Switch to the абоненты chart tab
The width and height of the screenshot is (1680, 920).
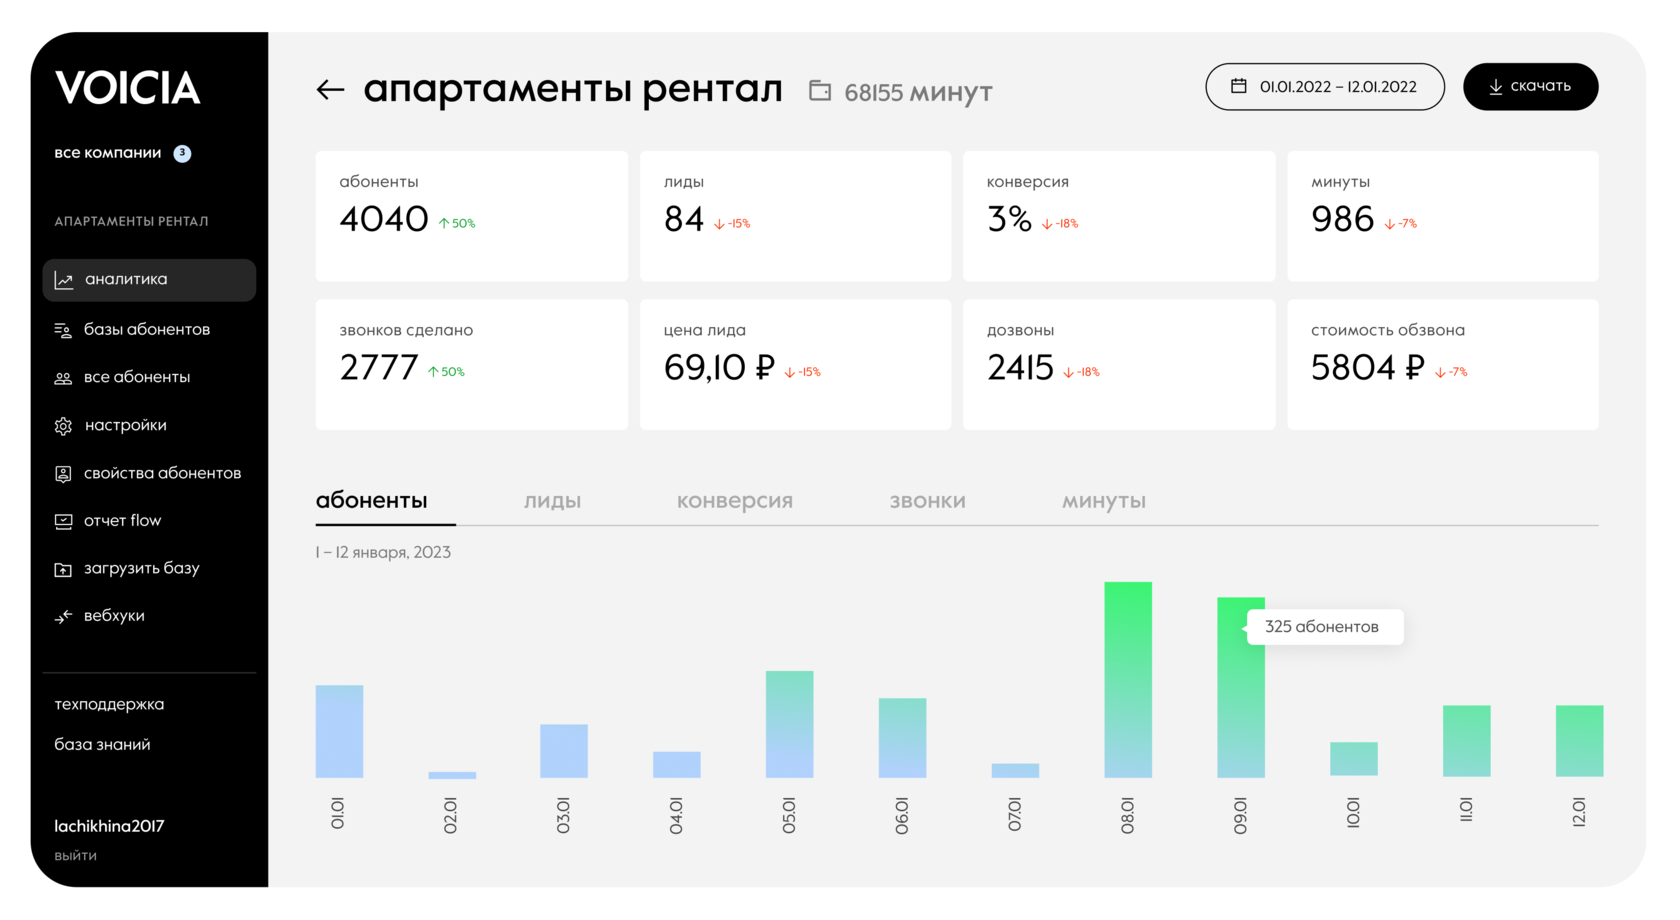372,501
